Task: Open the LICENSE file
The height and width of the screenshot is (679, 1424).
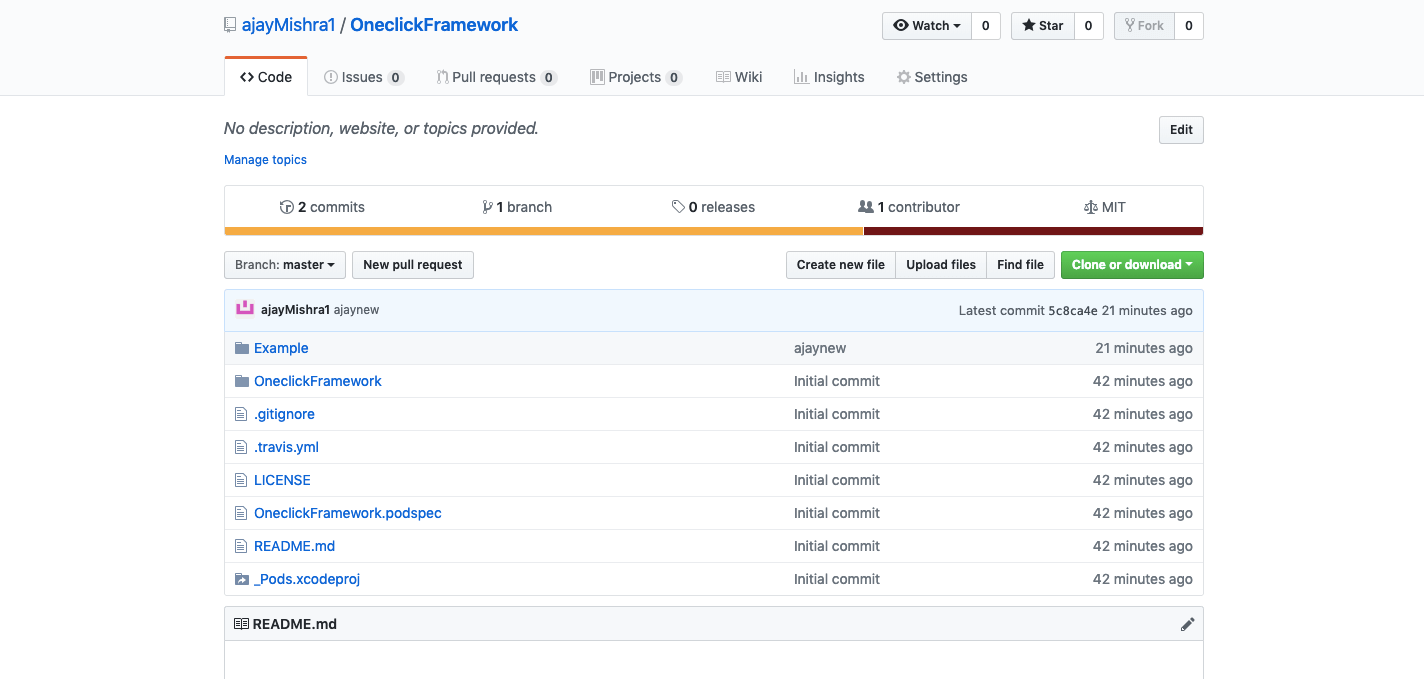Action: (x=282, y=480)
